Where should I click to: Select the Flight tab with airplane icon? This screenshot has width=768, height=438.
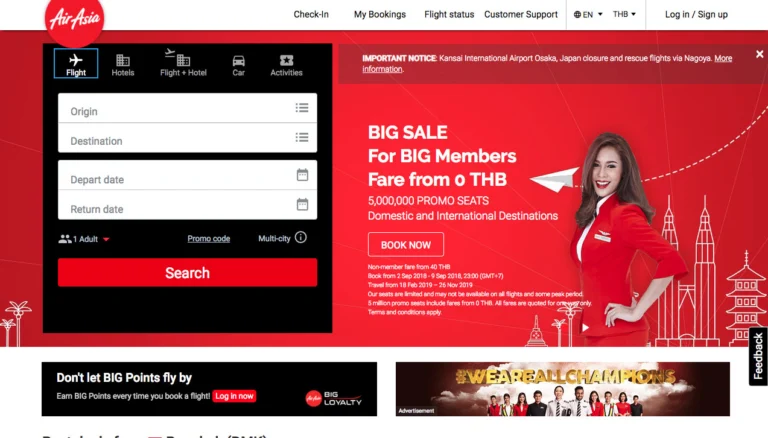click(76, 64)
